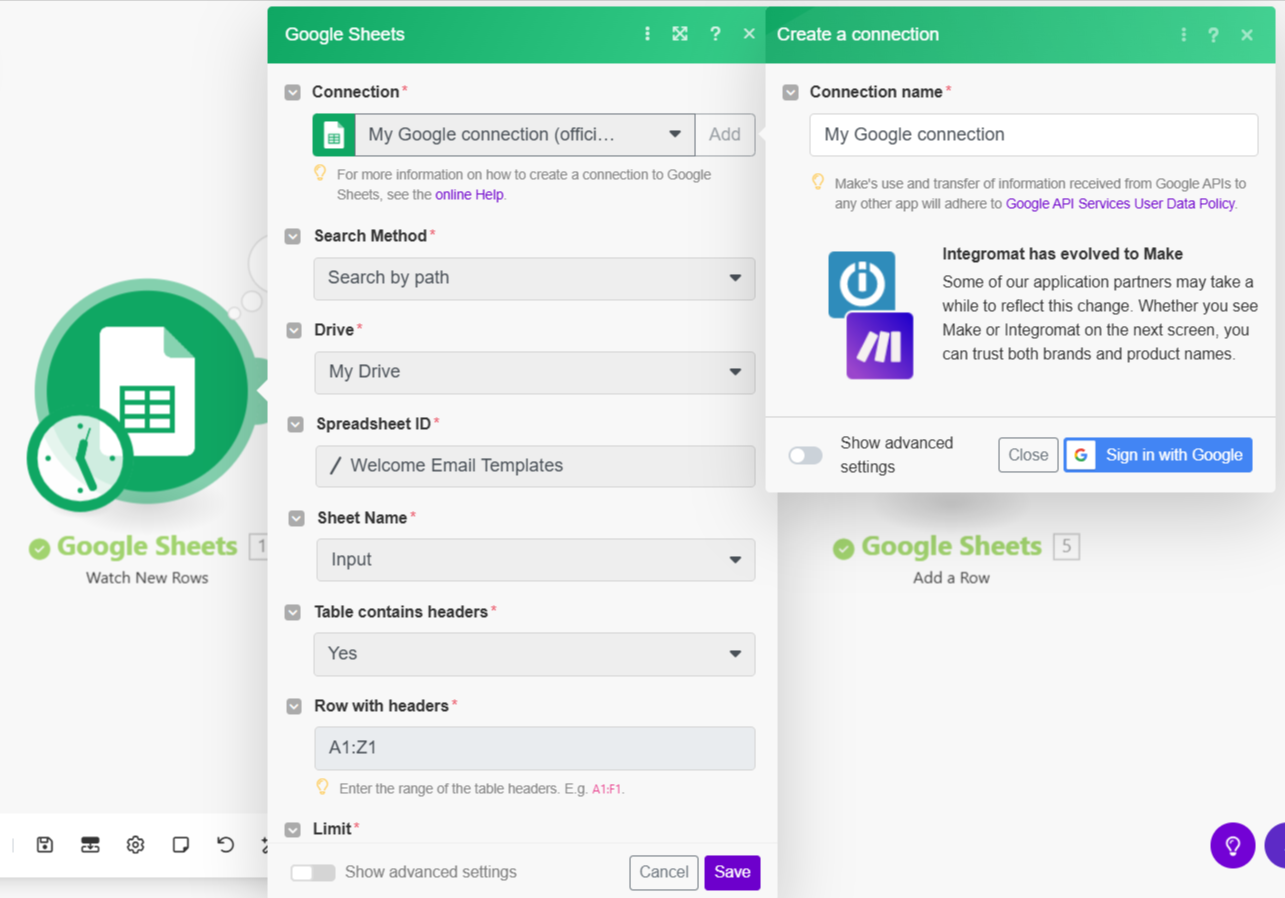Toggle the Connection field checkbox
The width and height of the screenshot is (1285, 898).
point(293,92)
